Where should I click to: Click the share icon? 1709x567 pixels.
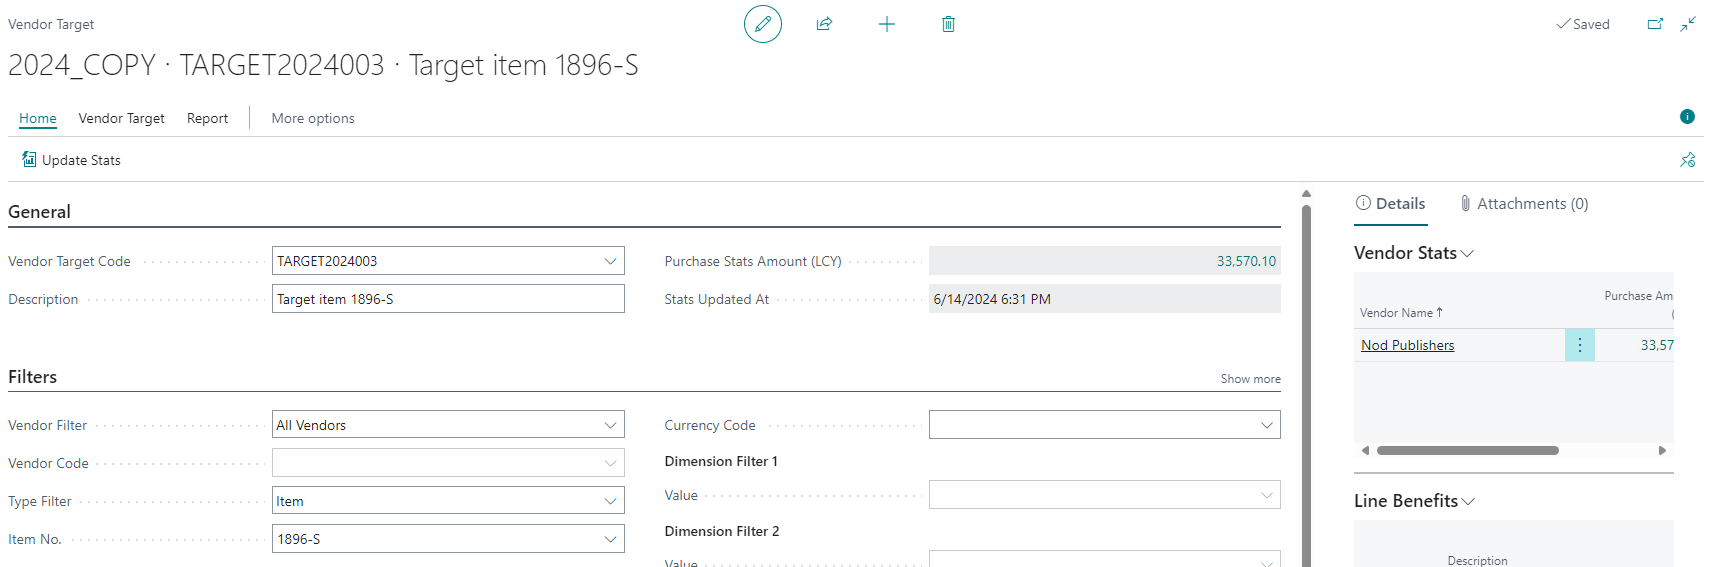[824, 24]
